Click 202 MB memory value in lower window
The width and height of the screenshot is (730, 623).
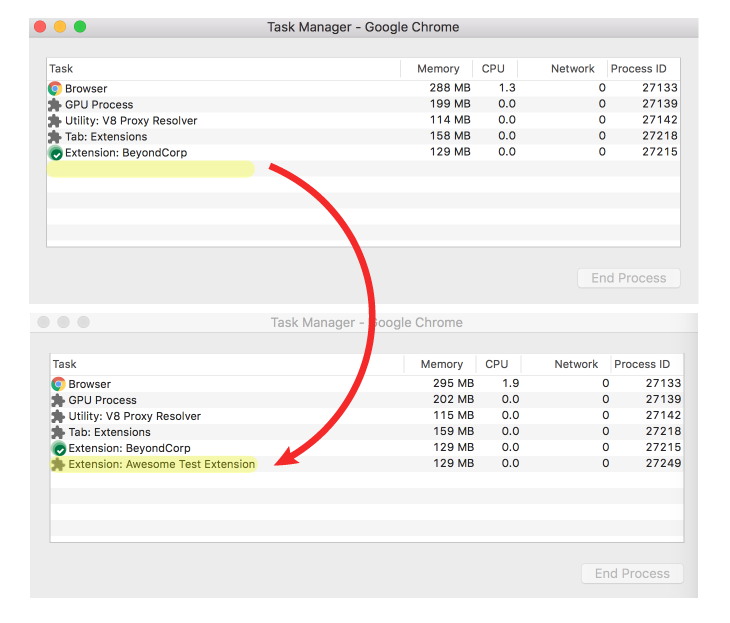tap(453, 400)
